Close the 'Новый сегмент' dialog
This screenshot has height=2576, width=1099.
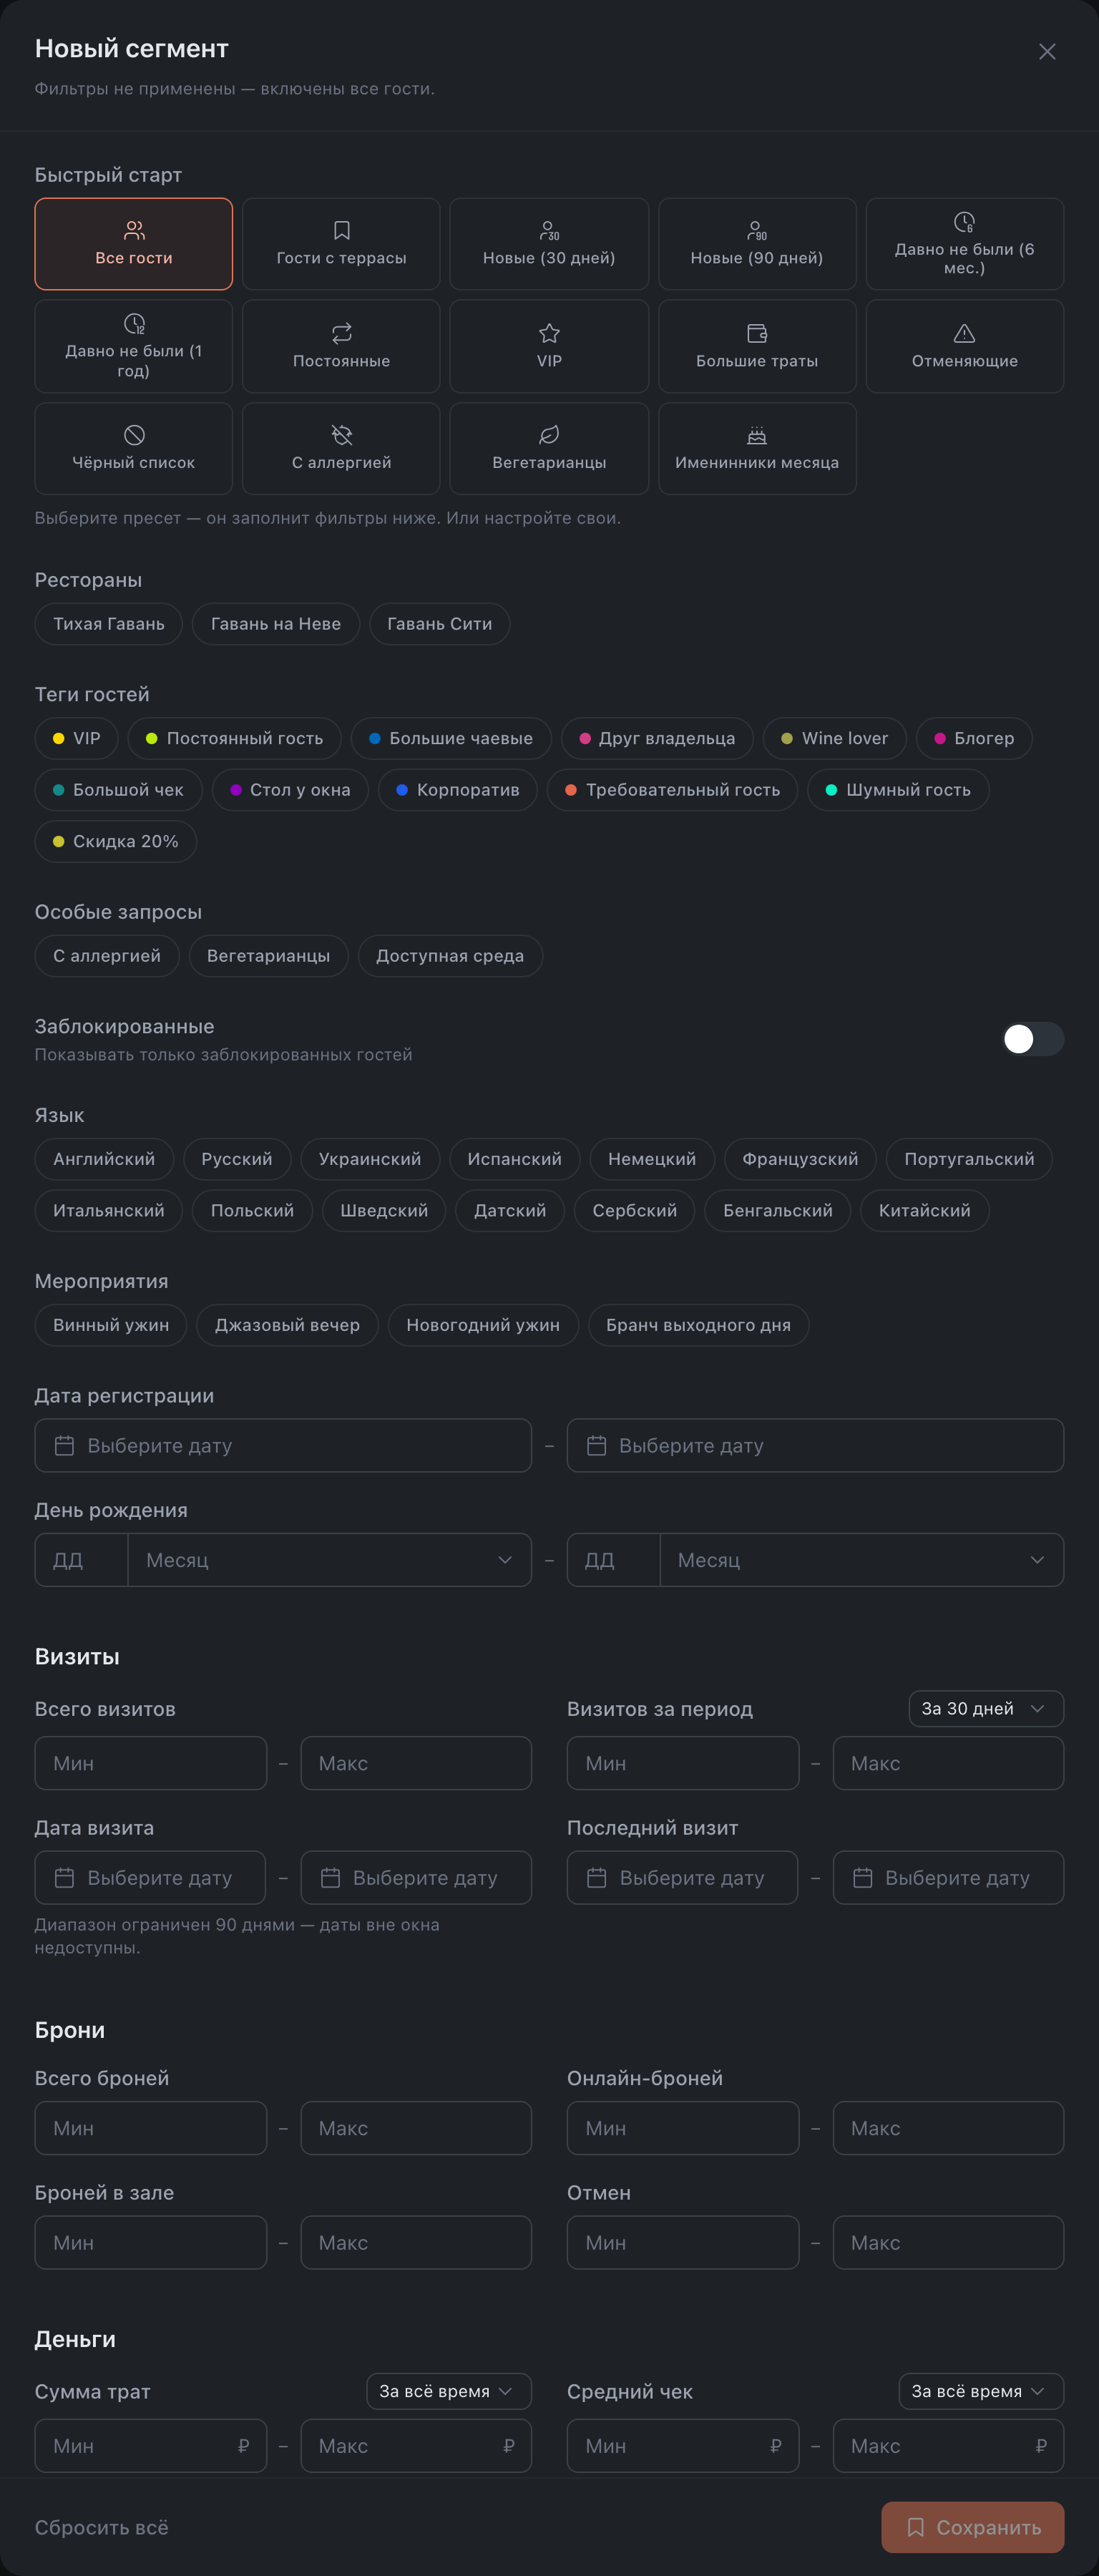point(1047,52)
